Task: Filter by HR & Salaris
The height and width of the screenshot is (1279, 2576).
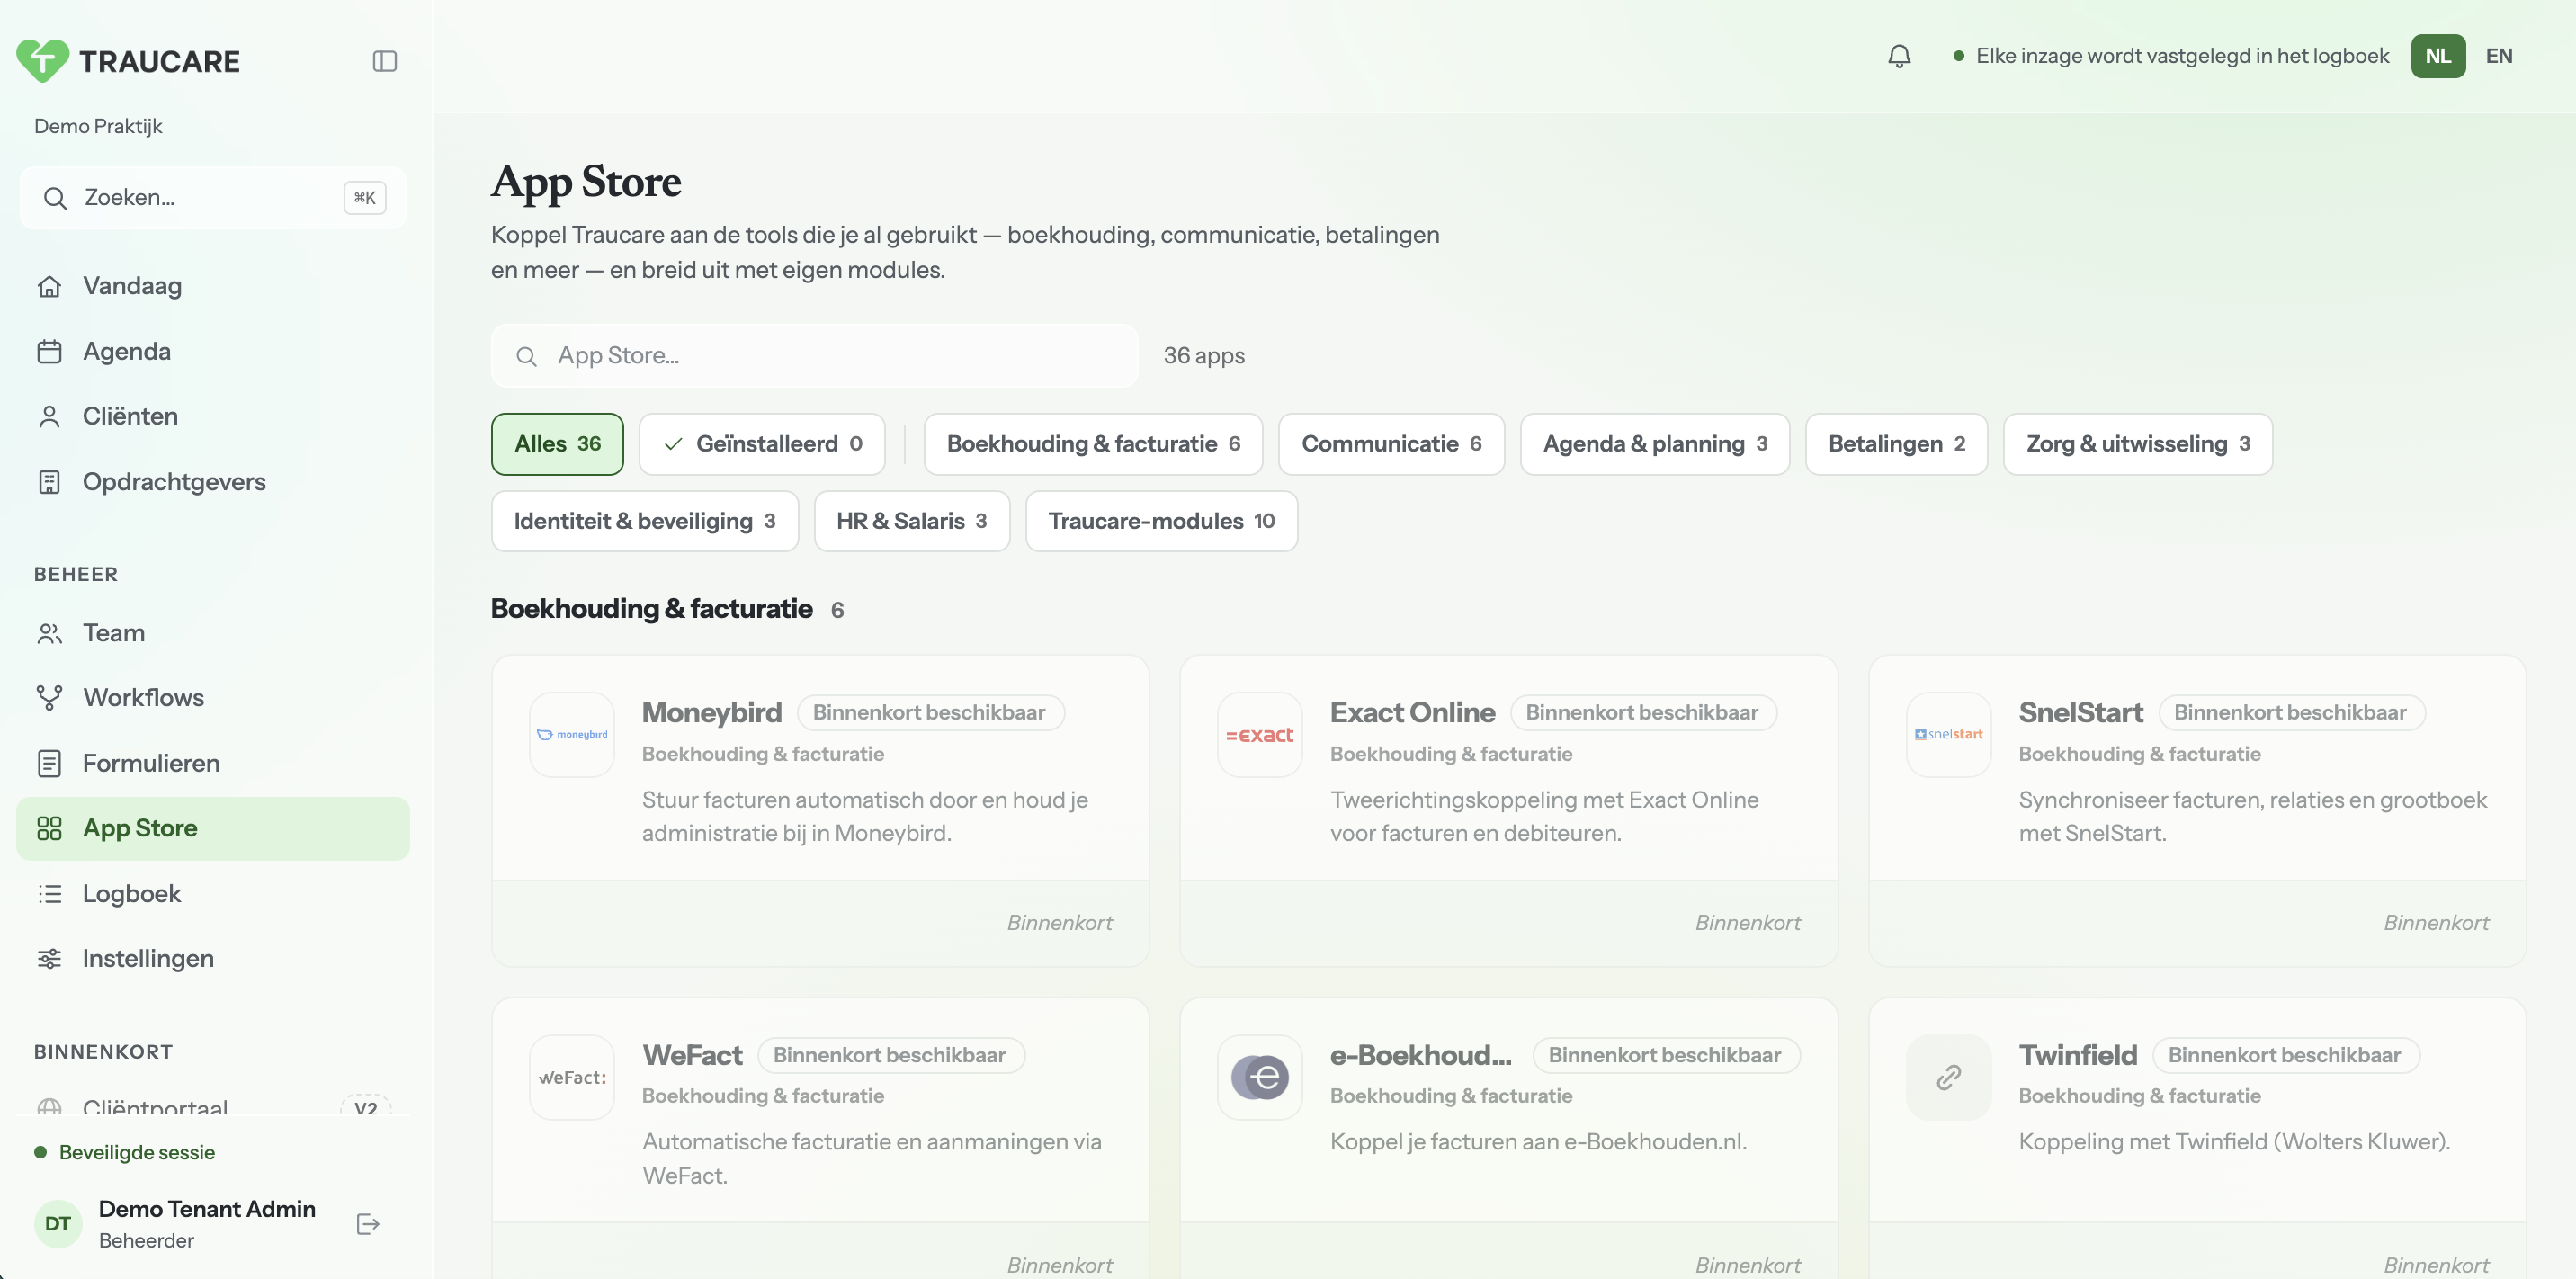Action: click(911, 521)
